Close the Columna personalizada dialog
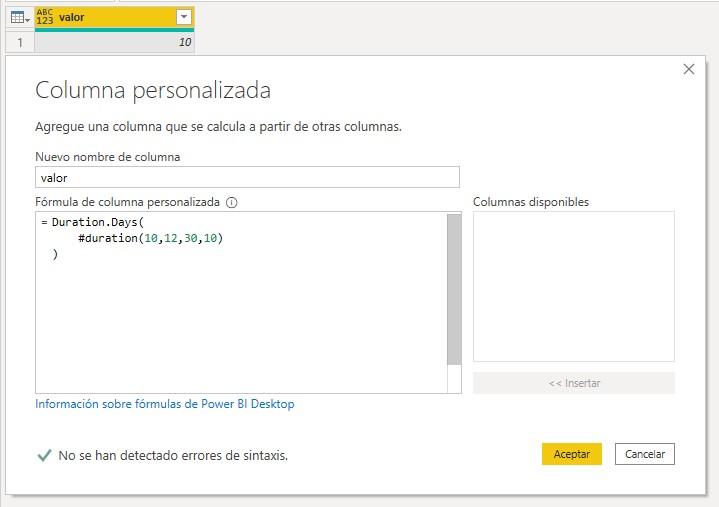This screenshot has width=719, height=507. [x=688, y=69]
